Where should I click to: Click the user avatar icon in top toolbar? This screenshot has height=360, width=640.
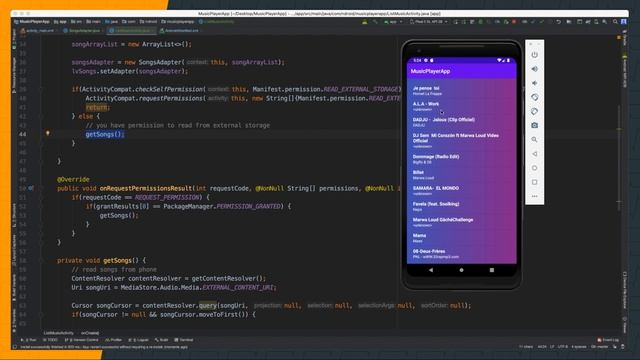coord(624,22)
